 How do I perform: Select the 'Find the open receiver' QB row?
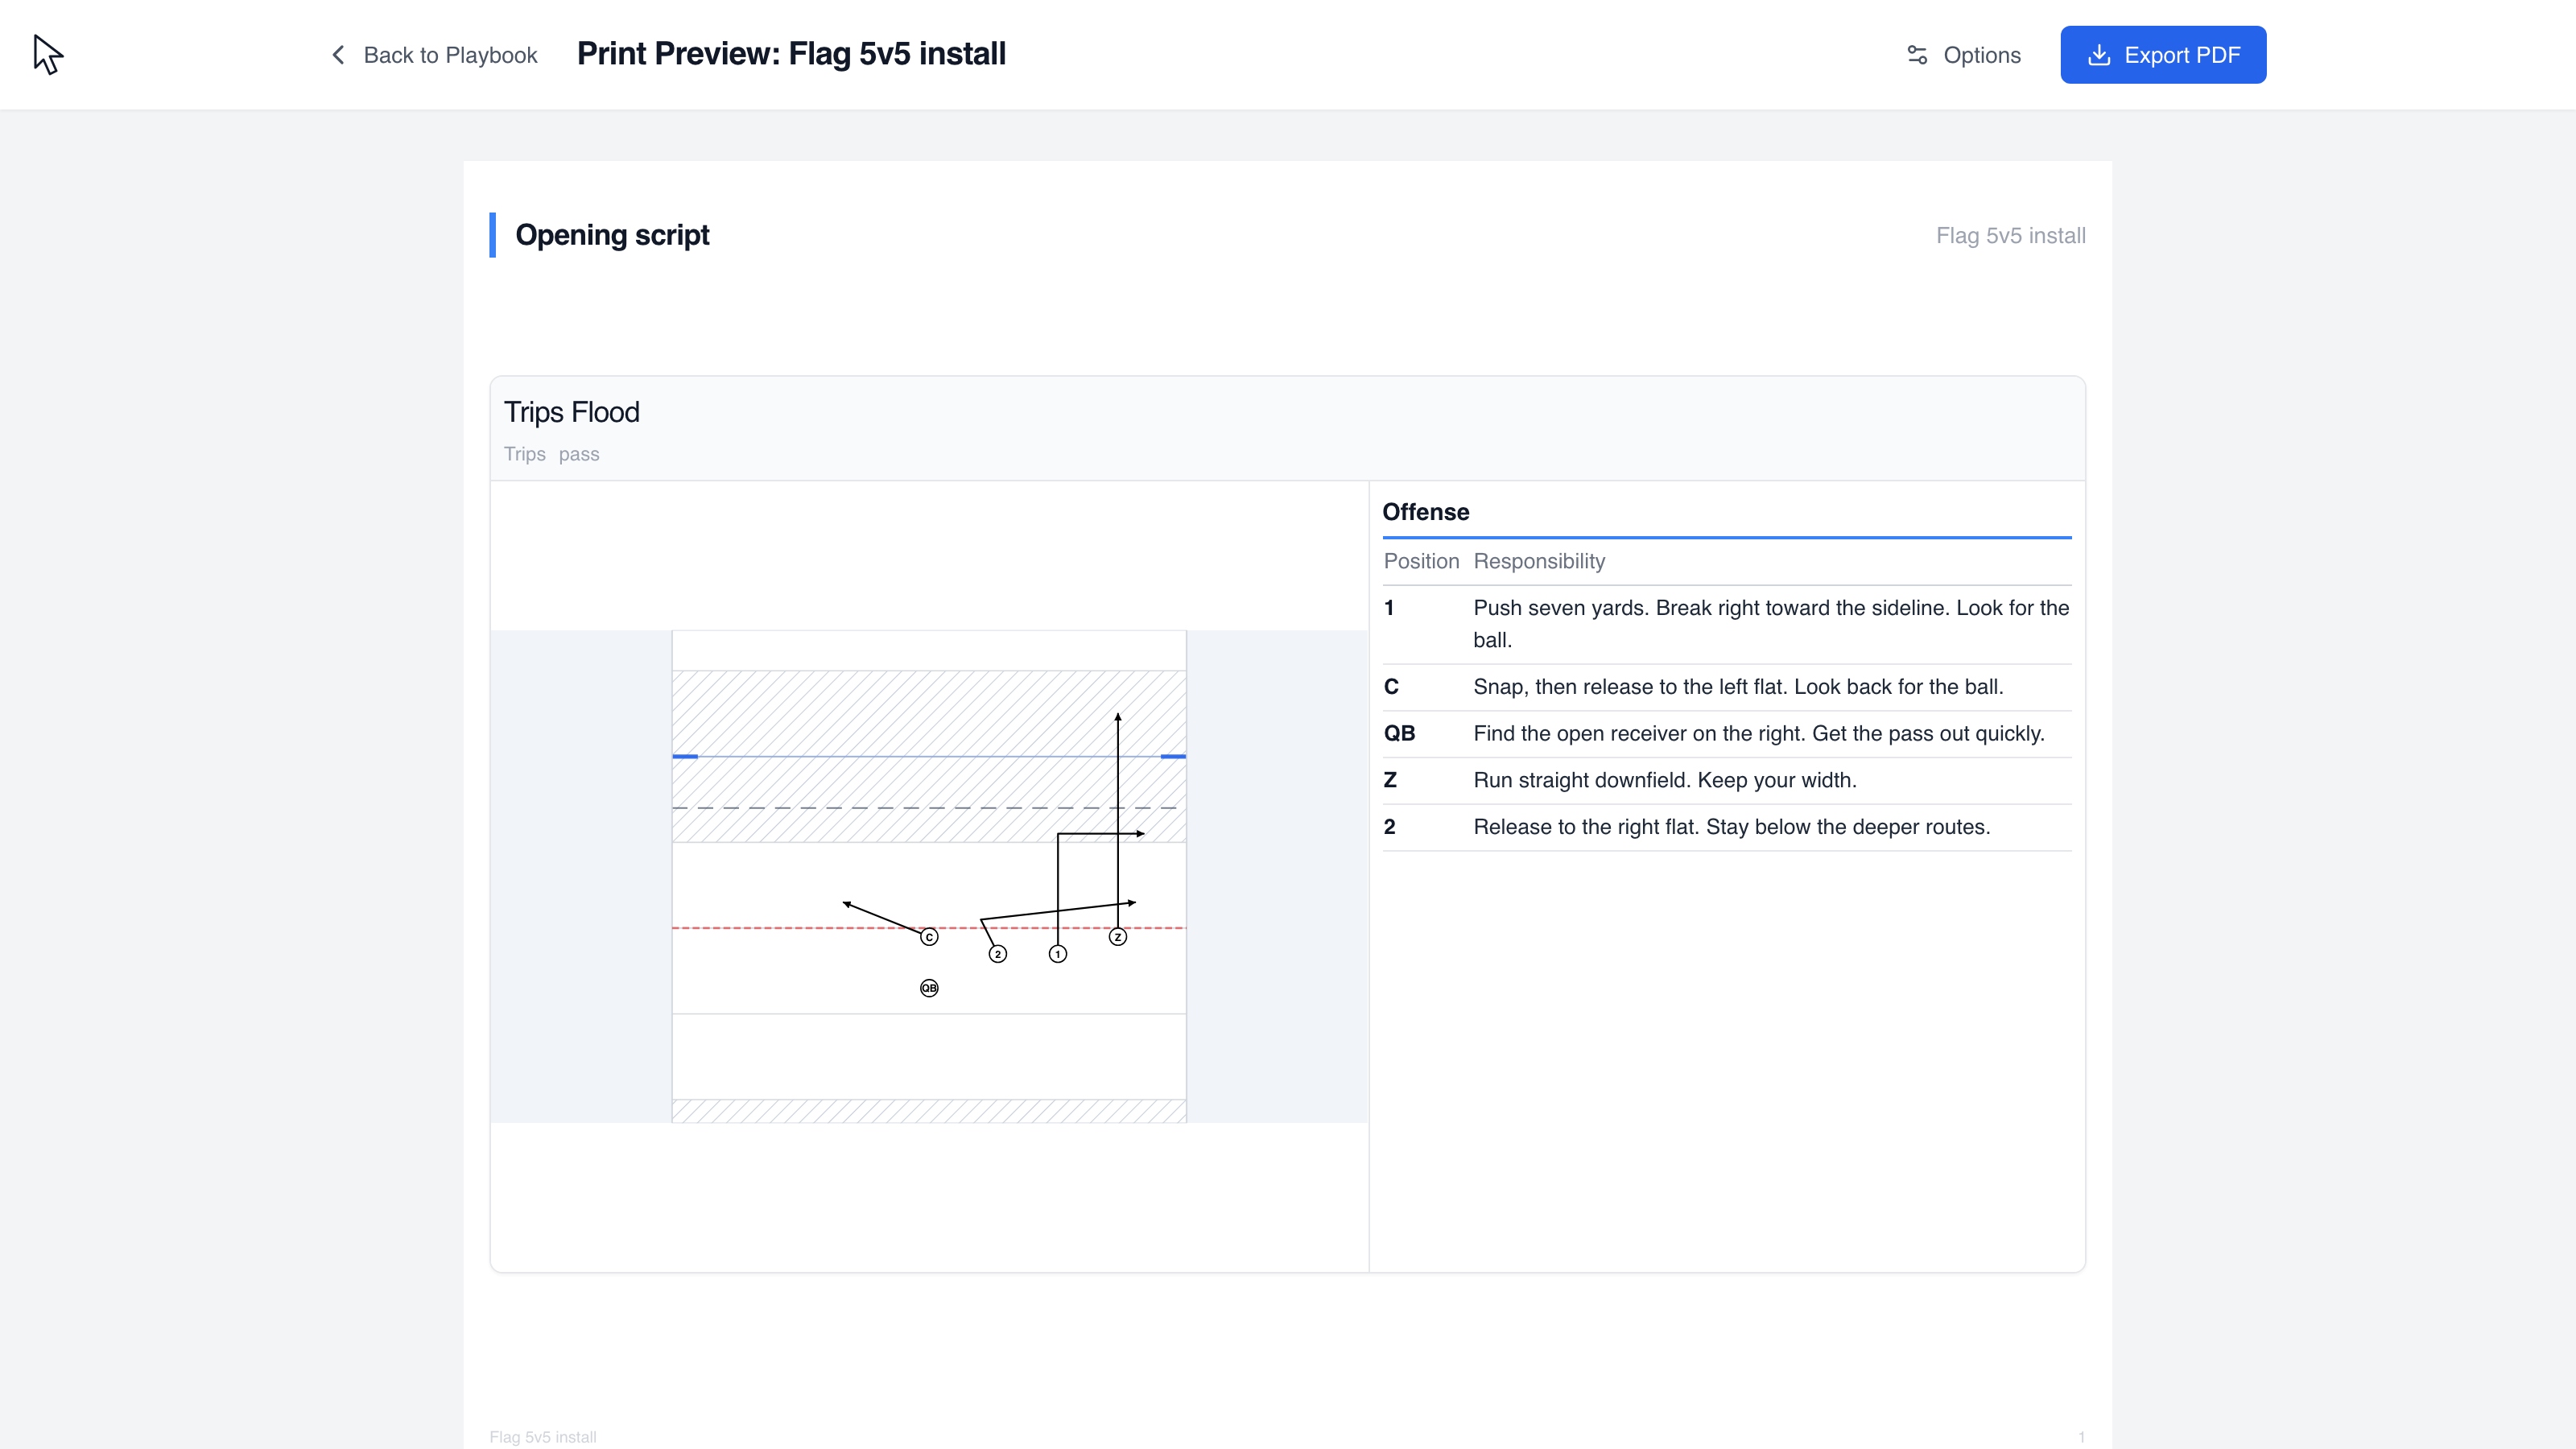pos(1727,734)
